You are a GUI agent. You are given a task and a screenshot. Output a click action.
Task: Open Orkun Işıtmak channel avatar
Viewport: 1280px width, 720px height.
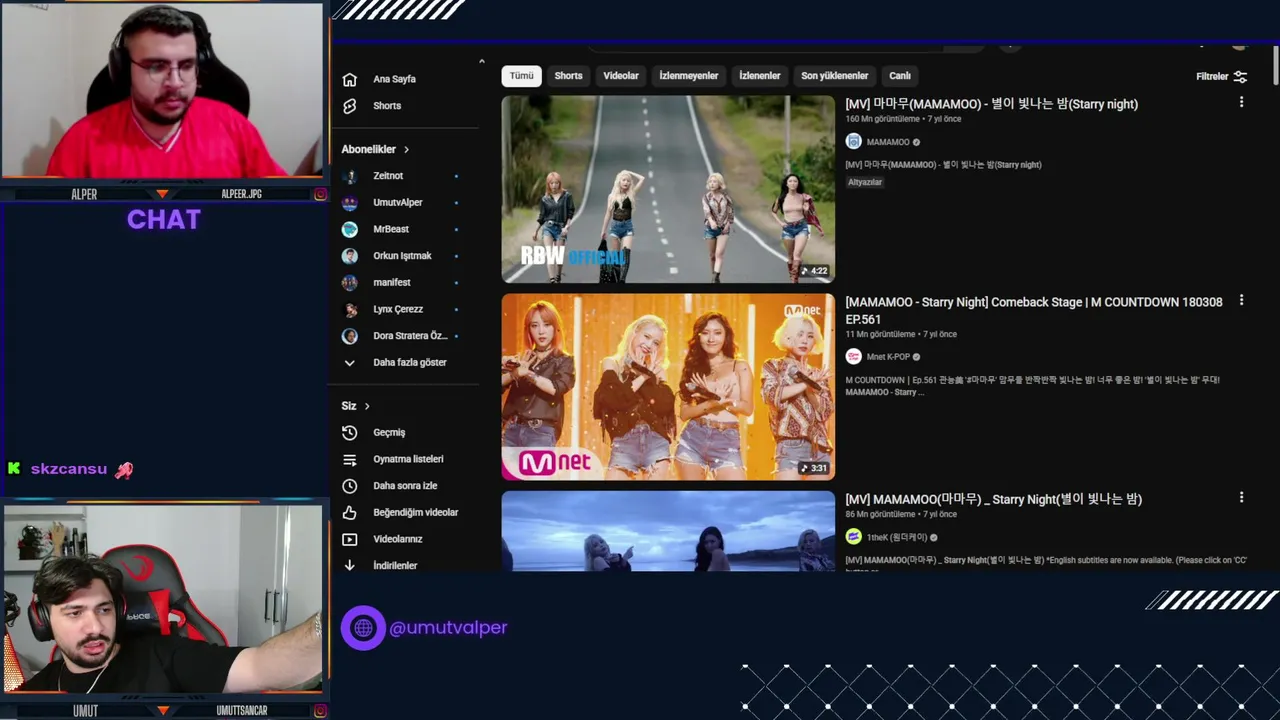pos(349,256)
